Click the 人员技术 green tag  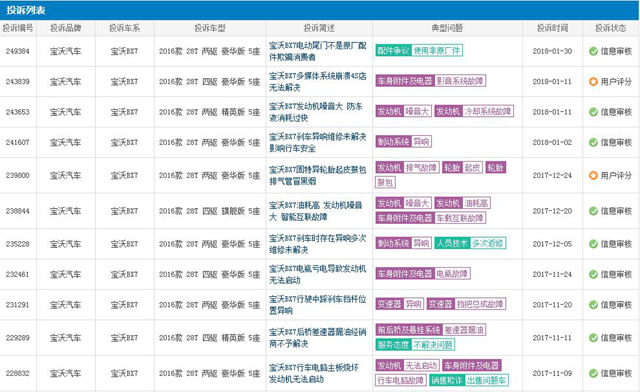(x=452, y=243)
